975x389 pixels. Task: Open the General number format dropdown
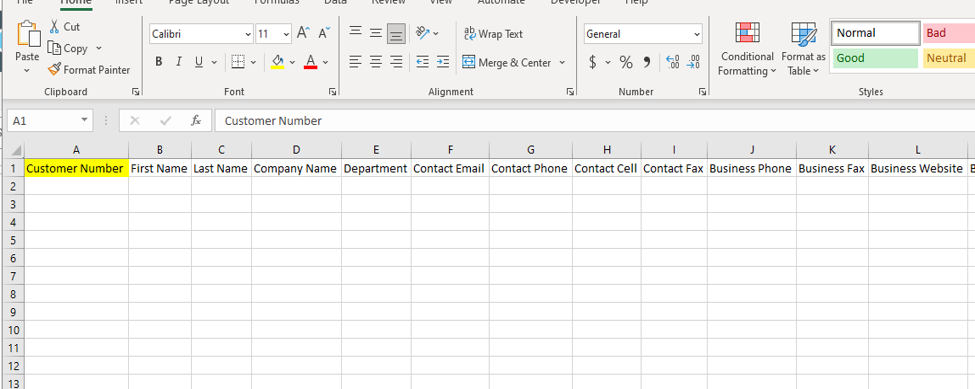pos(696,34)
